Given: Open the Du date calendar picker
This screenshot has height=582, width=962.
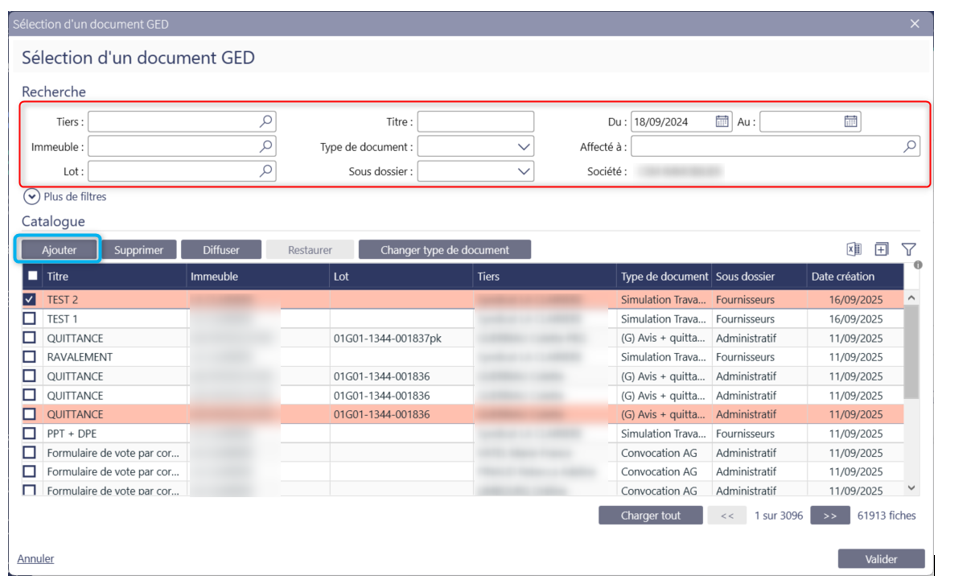Looking at the screenshot, I should click(x=722, y=122).
